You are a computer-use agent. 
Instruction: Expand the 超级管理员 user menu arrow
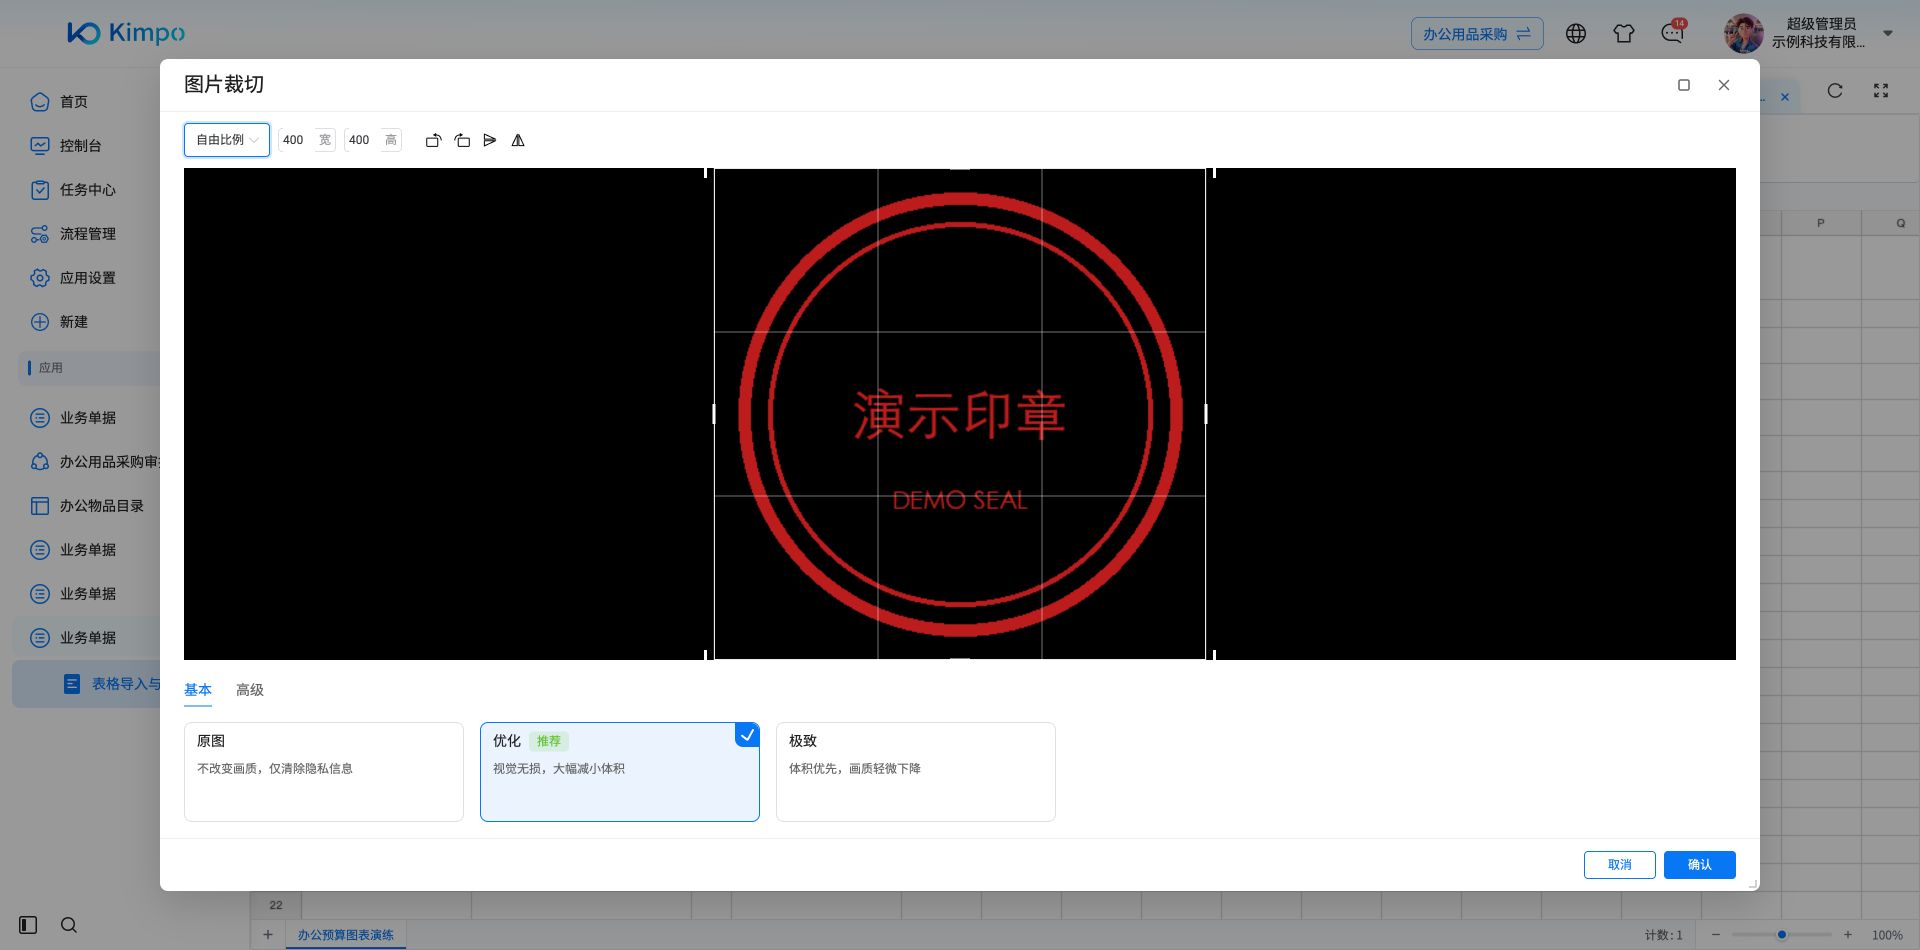[1888, 33]
